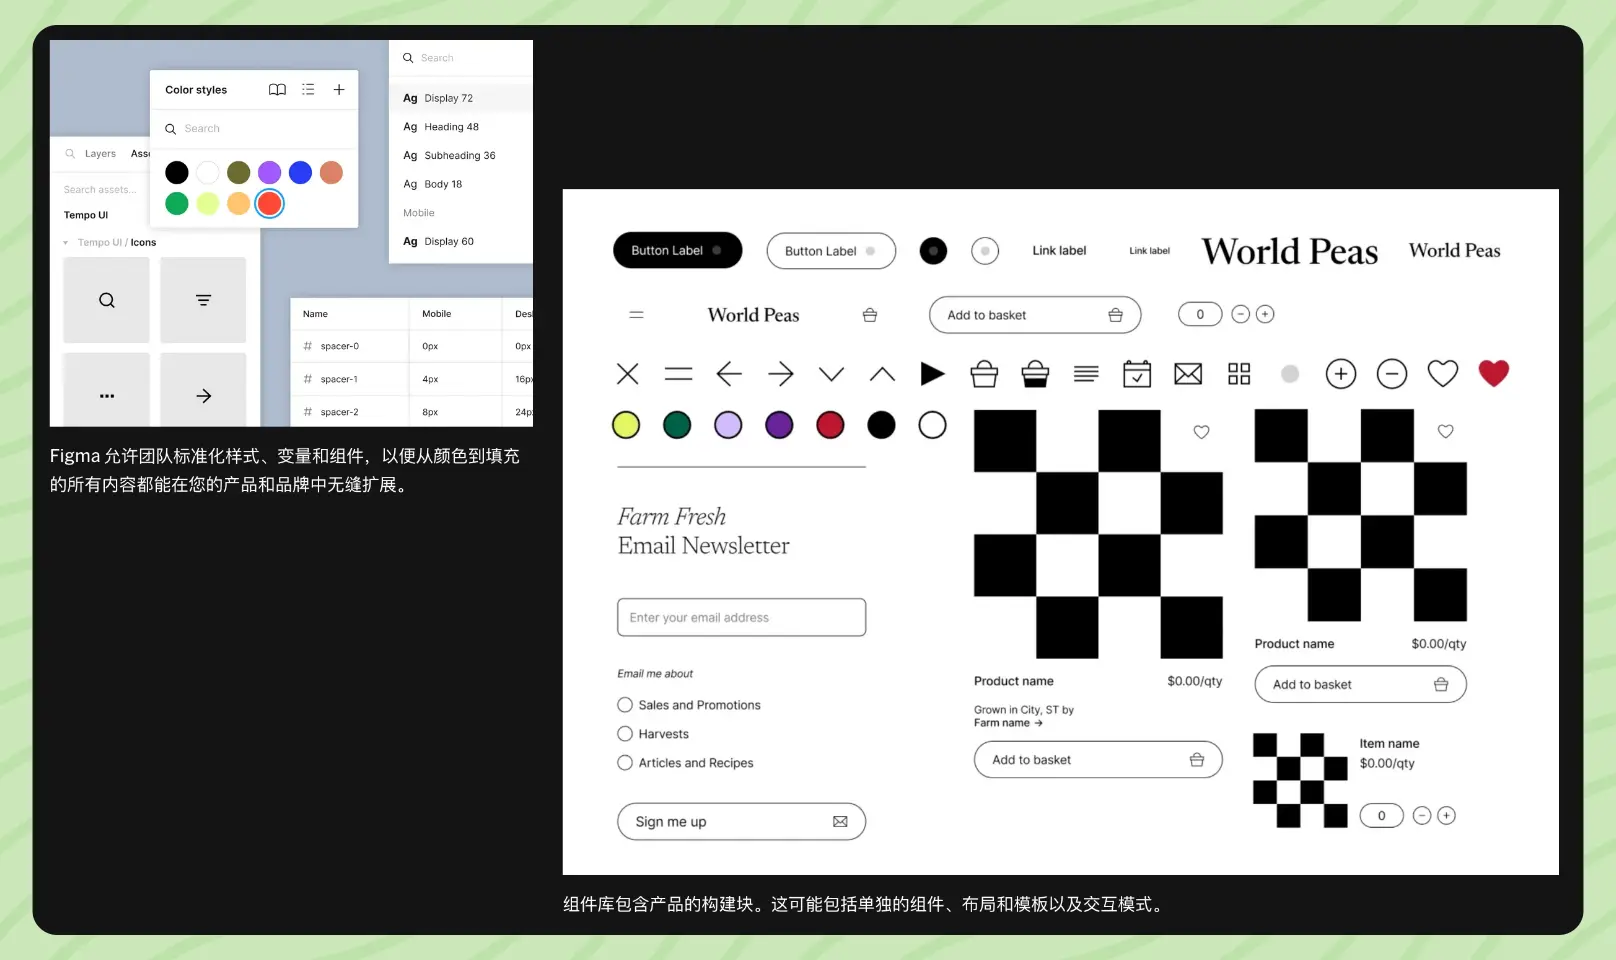Switch to the Layers tab
This screenshot has height=960, width=1616.
pos(100,154)
